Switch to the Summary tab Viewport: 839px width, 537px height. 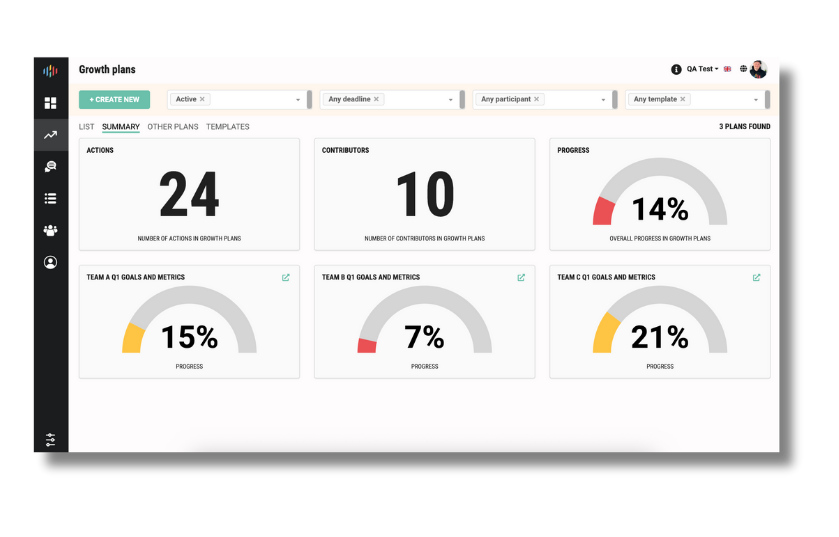coord(121,127)
